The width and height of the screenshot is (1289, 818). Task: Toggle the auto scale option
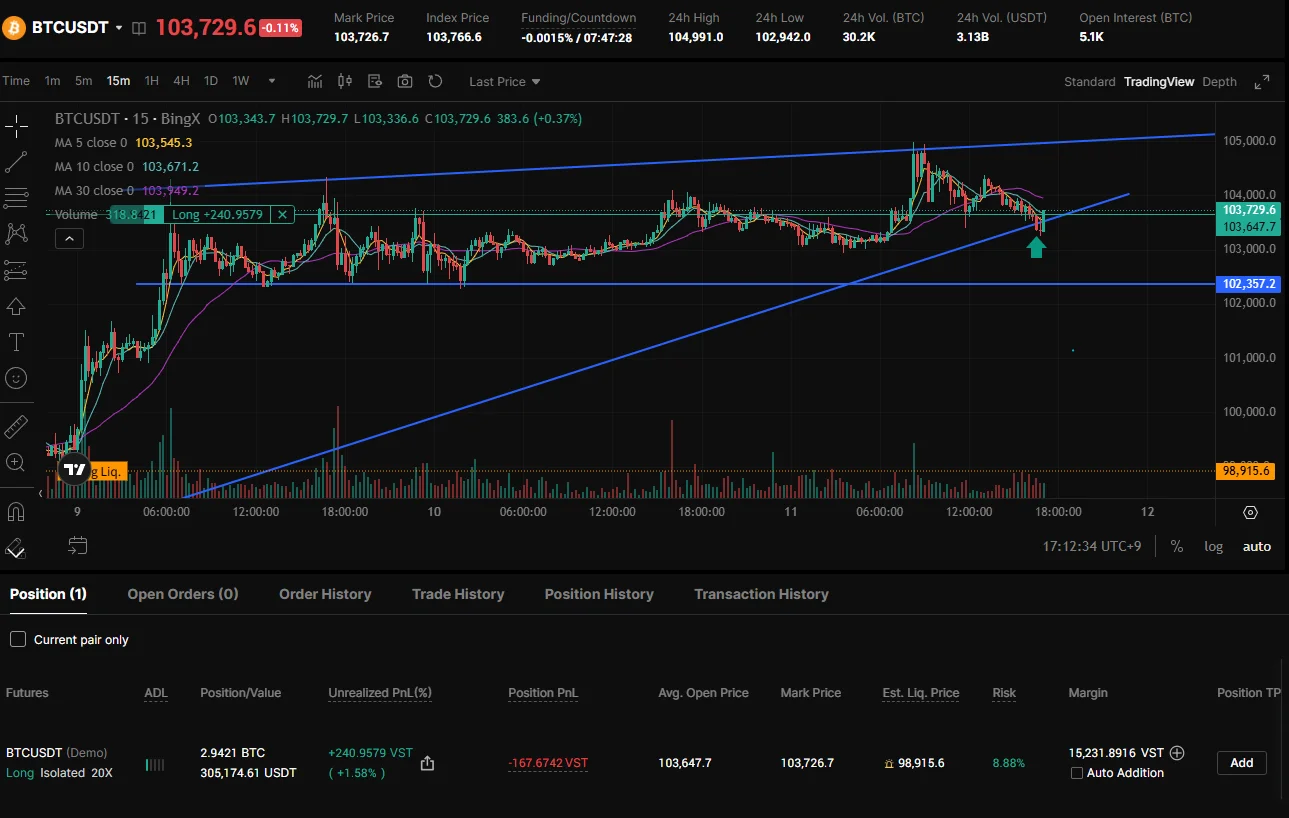point(1257,546)
